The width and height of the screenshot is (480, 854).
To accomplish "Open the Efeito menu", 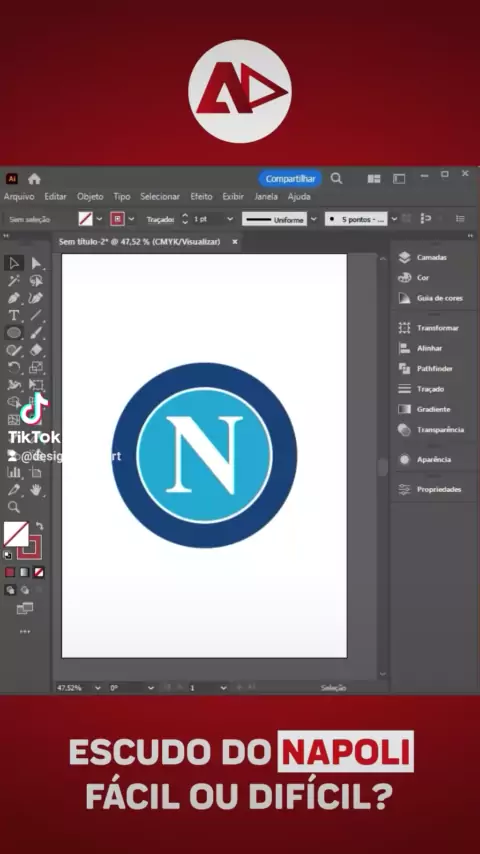I will point(201,197).
